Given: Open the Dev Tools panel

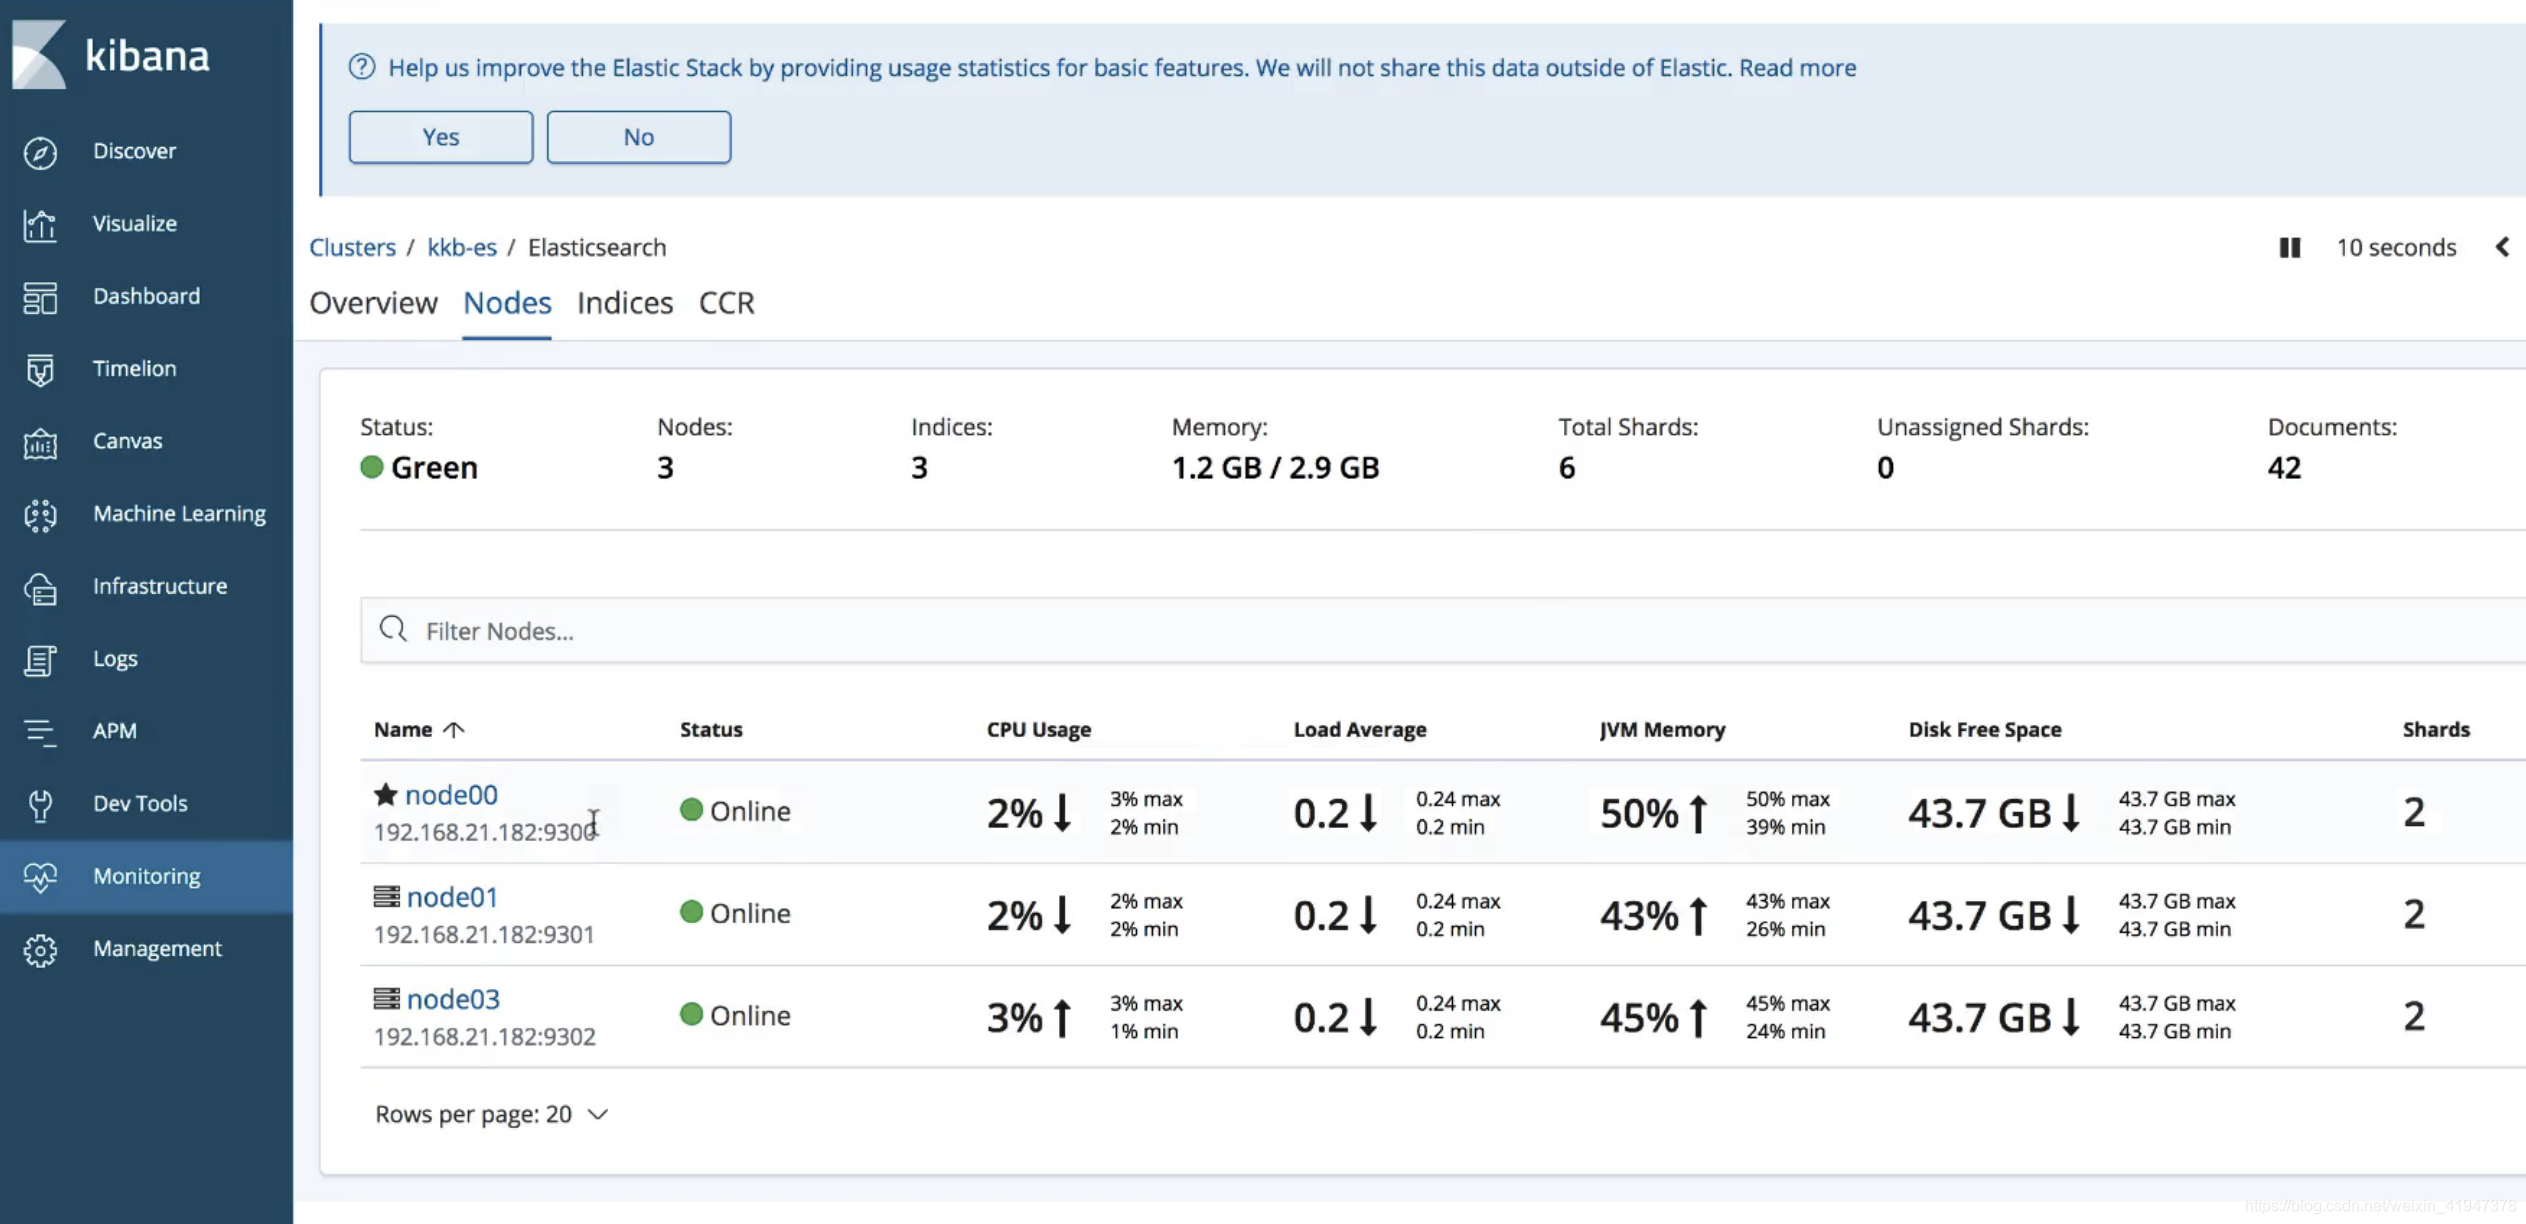Looking at the screenshot, I should pyautogui.click(x=139, y=802).
